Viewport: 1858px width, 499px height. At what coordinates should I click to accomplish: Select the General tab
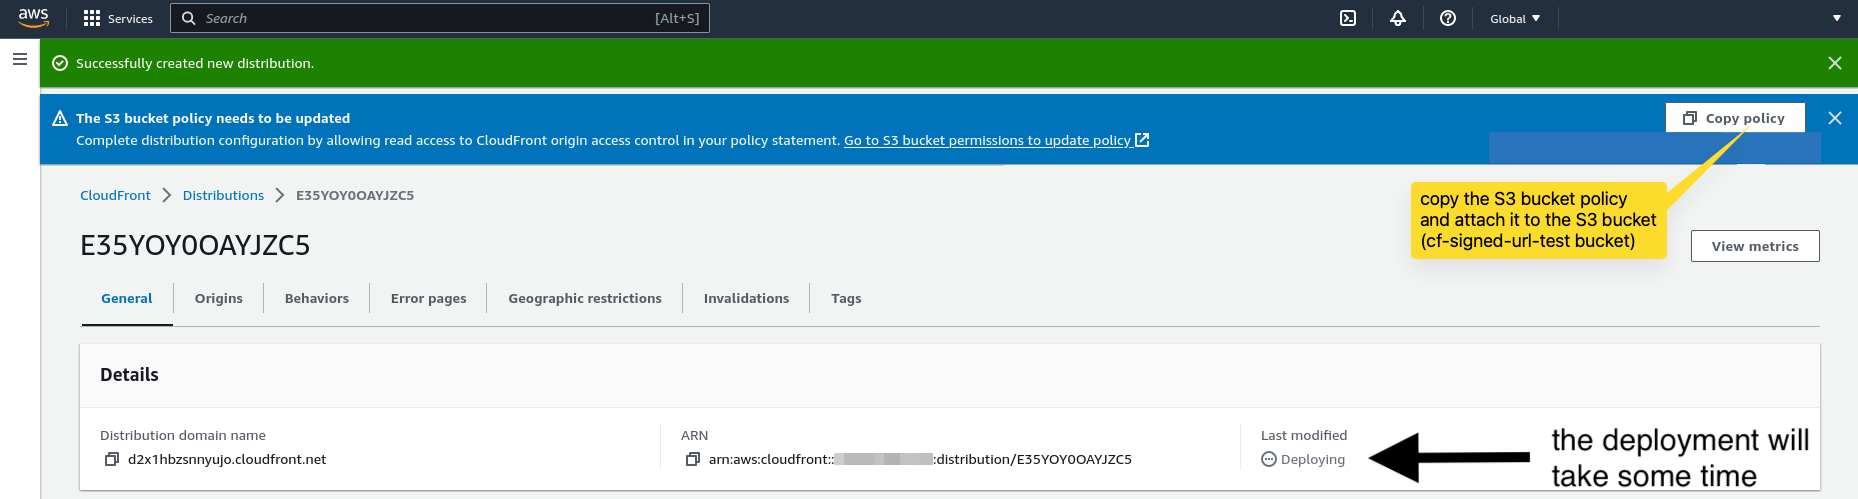click(x=127, y=298)
